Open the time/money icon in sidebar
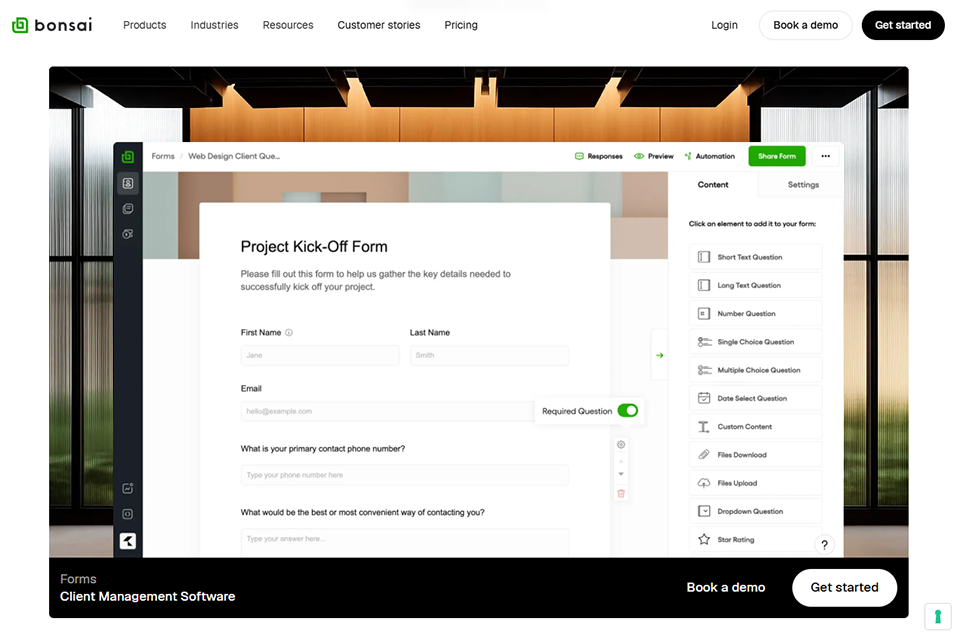 coord(127,234)
